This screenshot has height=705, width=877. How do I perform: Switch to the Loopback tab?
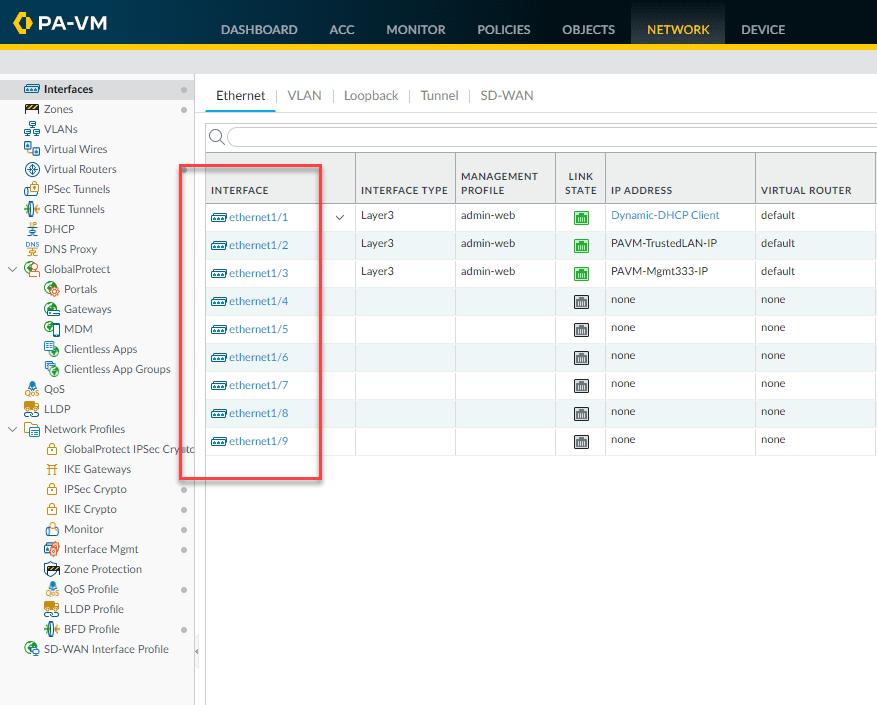(x=370, y=95)
